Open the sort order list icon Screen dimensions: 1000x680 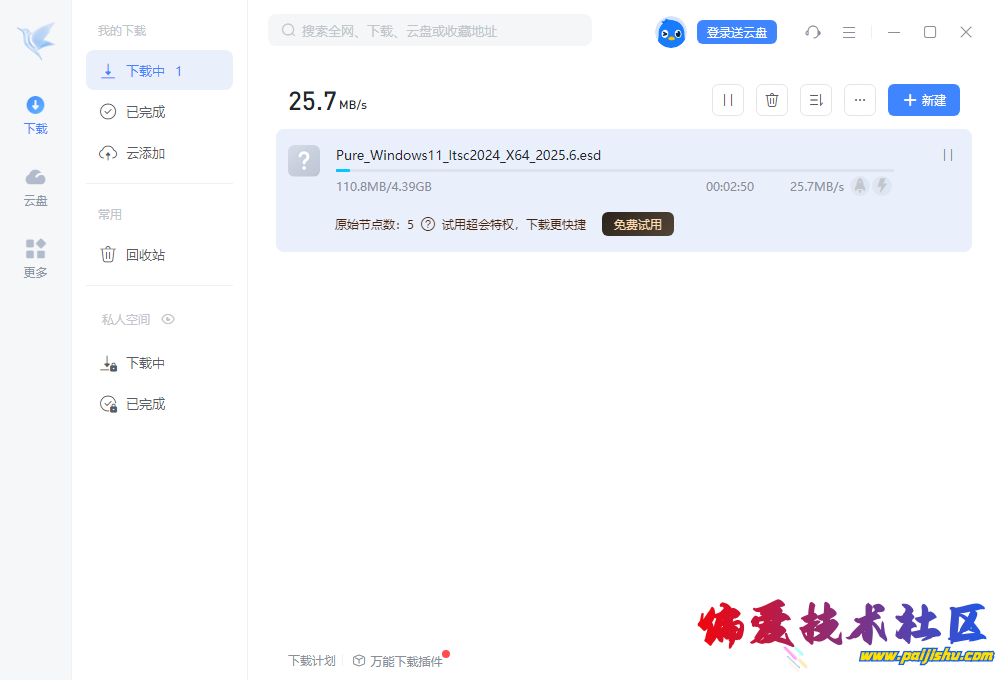[x=815, y=100]
